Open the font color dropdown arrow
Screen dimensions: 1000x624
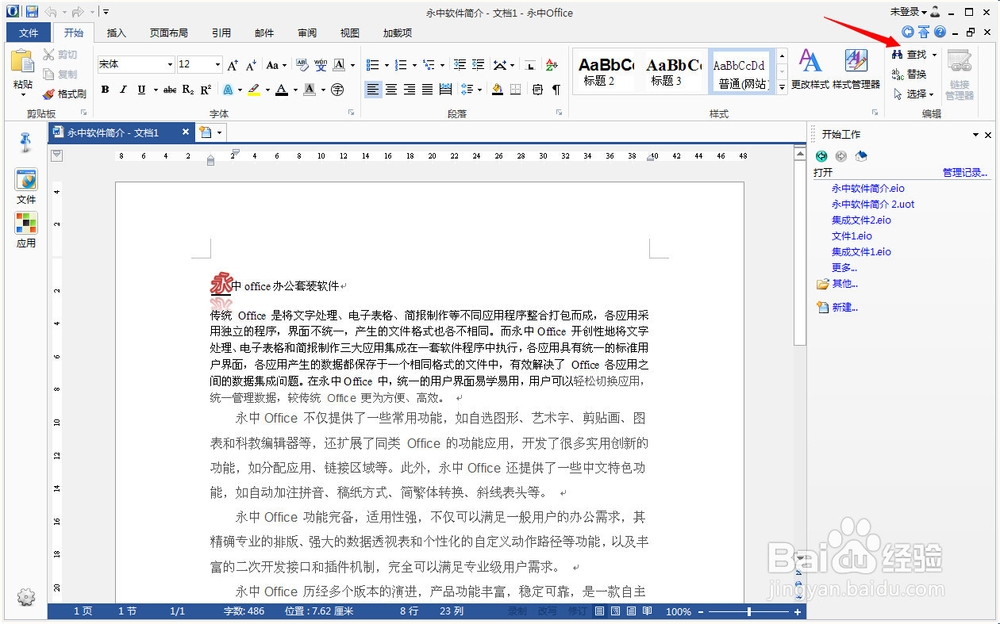tap(295, 90)
